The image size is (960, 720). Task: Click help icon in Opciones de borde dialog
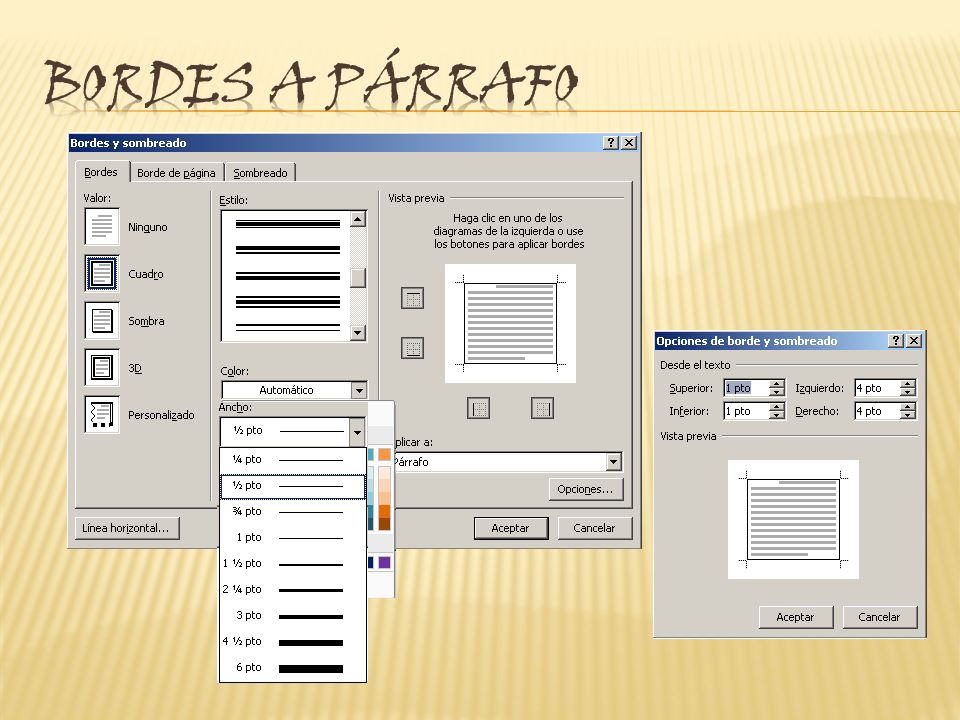[896, 340]
